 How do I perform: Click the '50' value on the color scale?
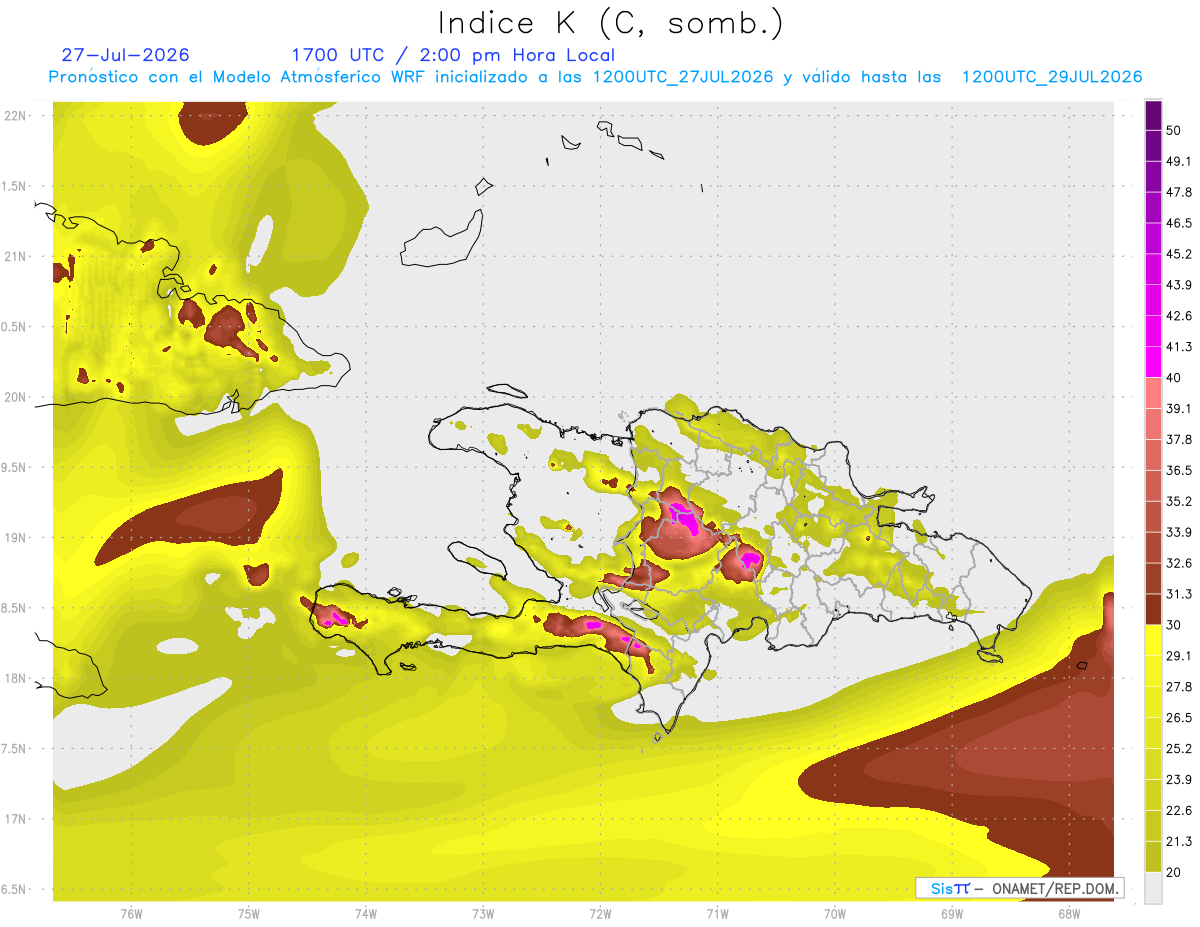coord(1175,131)
